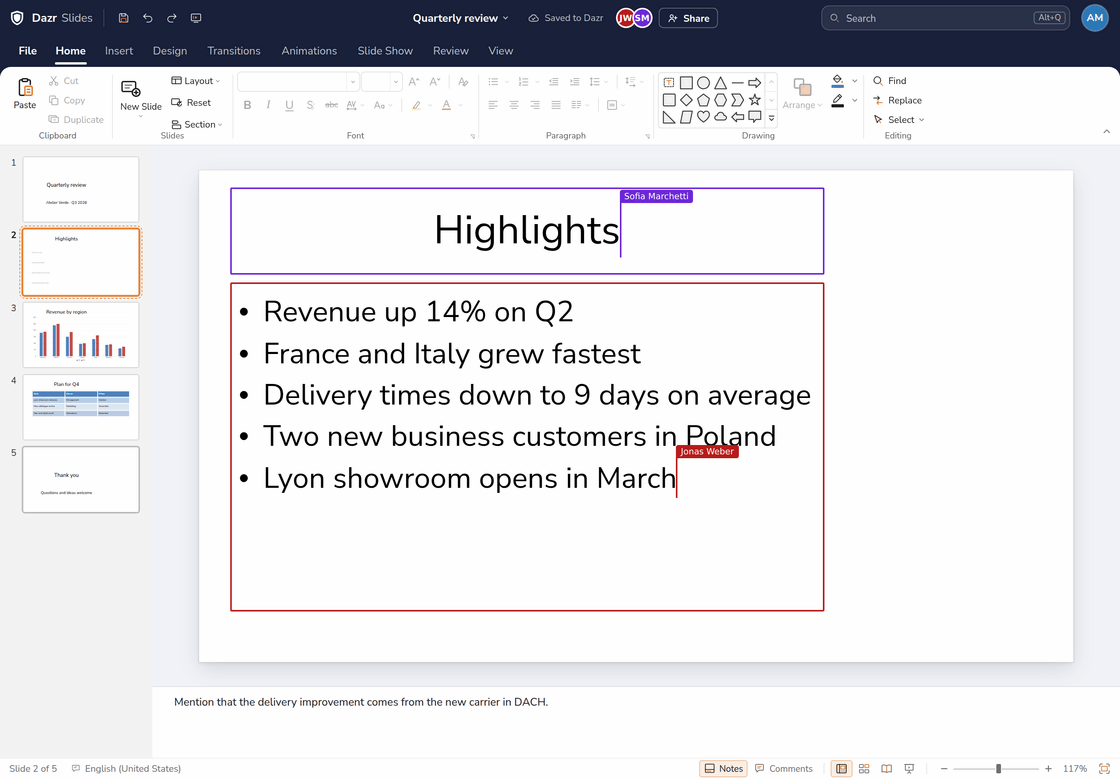The width and height of the screenshot is (1120, 778).
Task: Click the Search field
Action: (x=945, y=18)
